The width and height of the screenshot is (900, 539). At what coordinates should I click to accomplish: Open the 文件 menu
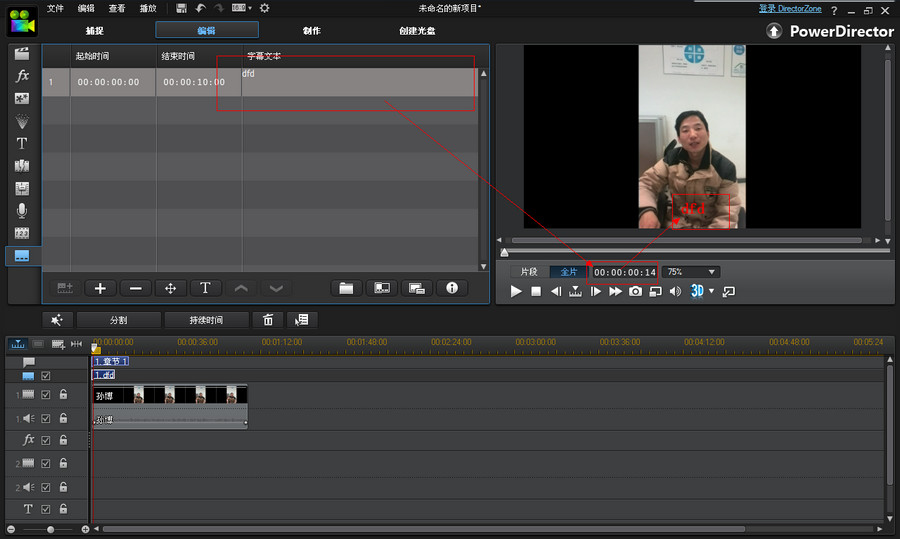(x=55, y=8)
